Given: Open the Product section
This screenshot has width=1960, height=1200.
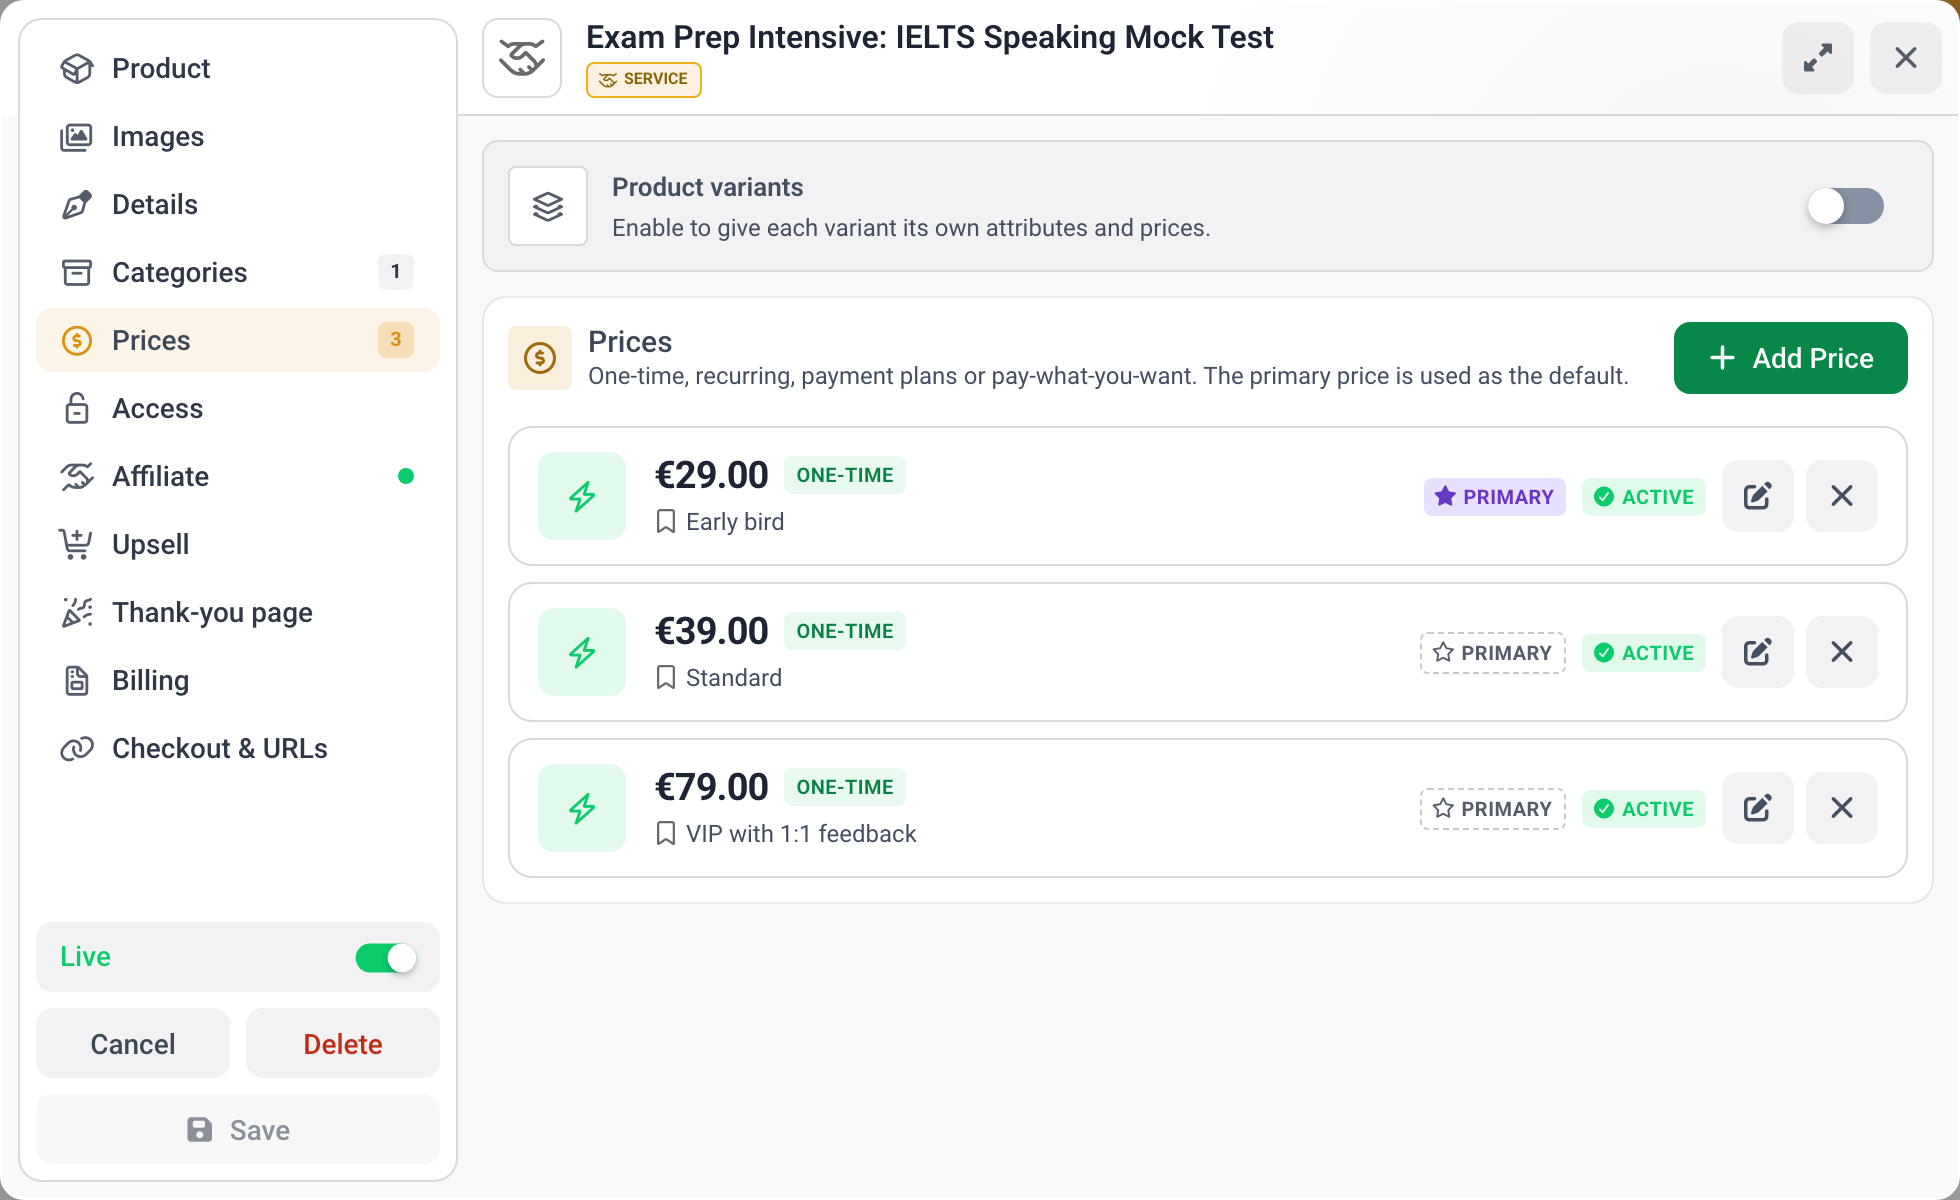Looking at the screenshot, I should [x=238, y=68].
